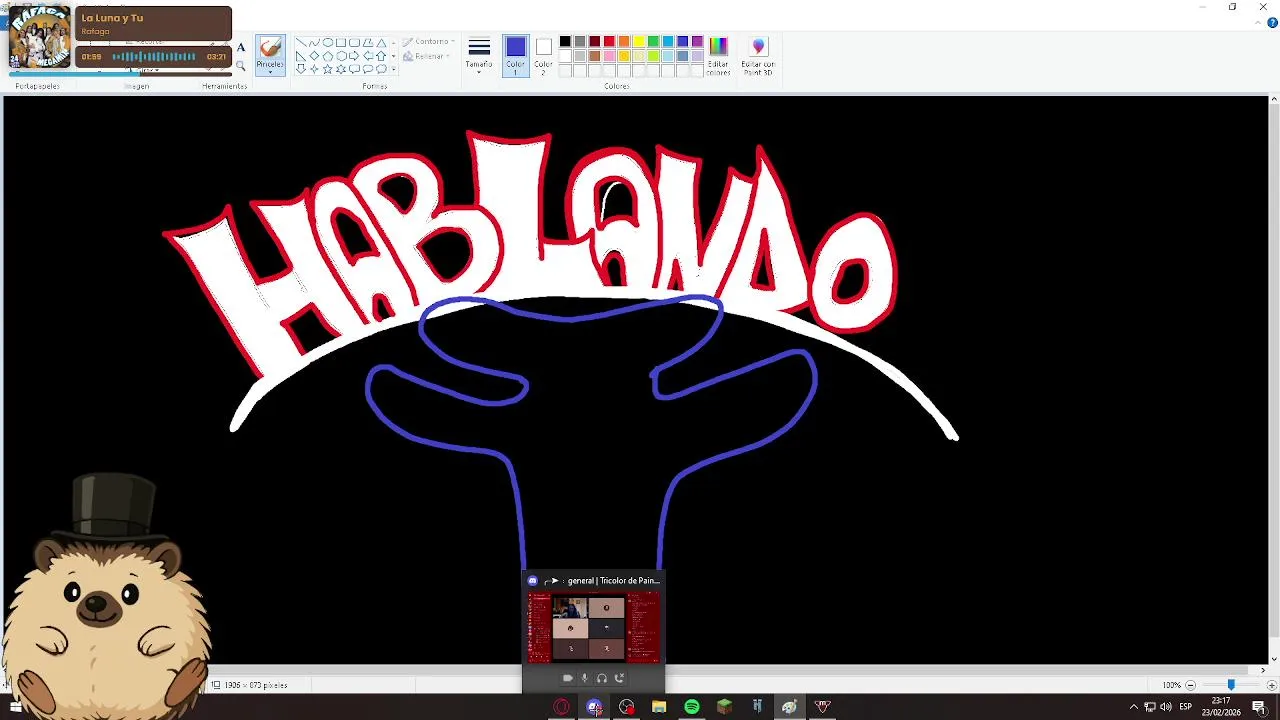Choose the pentagon shape

(x=328, y=56)
